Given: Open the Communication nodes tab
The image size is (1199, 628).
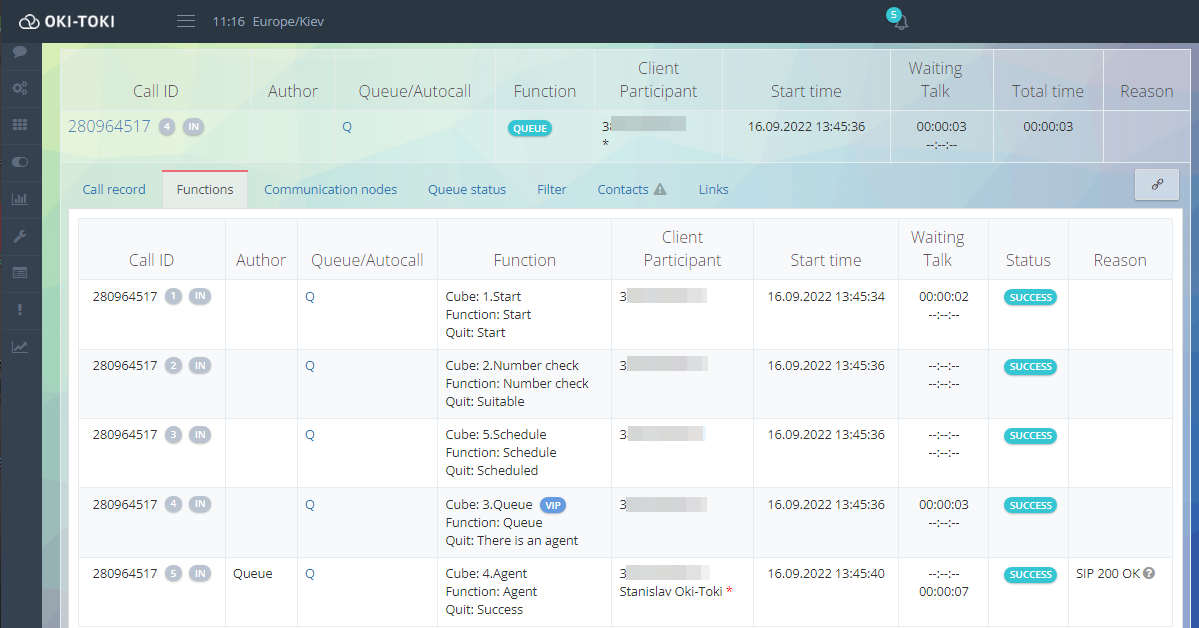Looking at the screenshot, I should click(330, 189).
